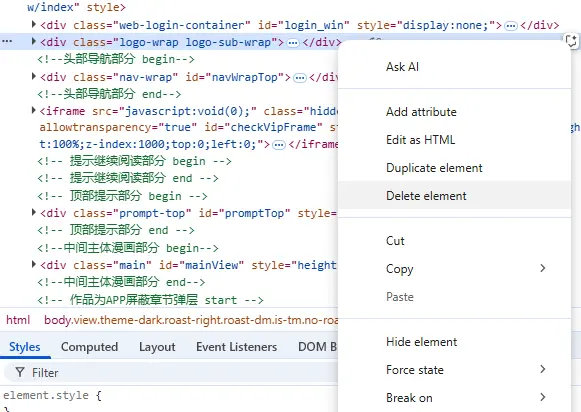Expand the prompt-top div disclosure triangle
Viewport: 581px width, 412px height.
point(34,212)
